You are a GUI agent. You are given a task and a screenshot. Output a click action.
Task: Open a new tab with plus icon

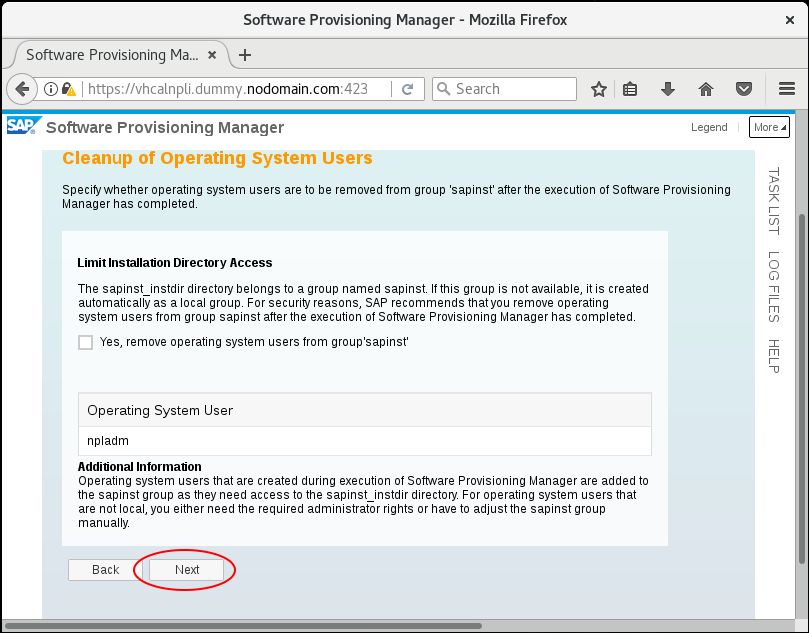[245, 55]
